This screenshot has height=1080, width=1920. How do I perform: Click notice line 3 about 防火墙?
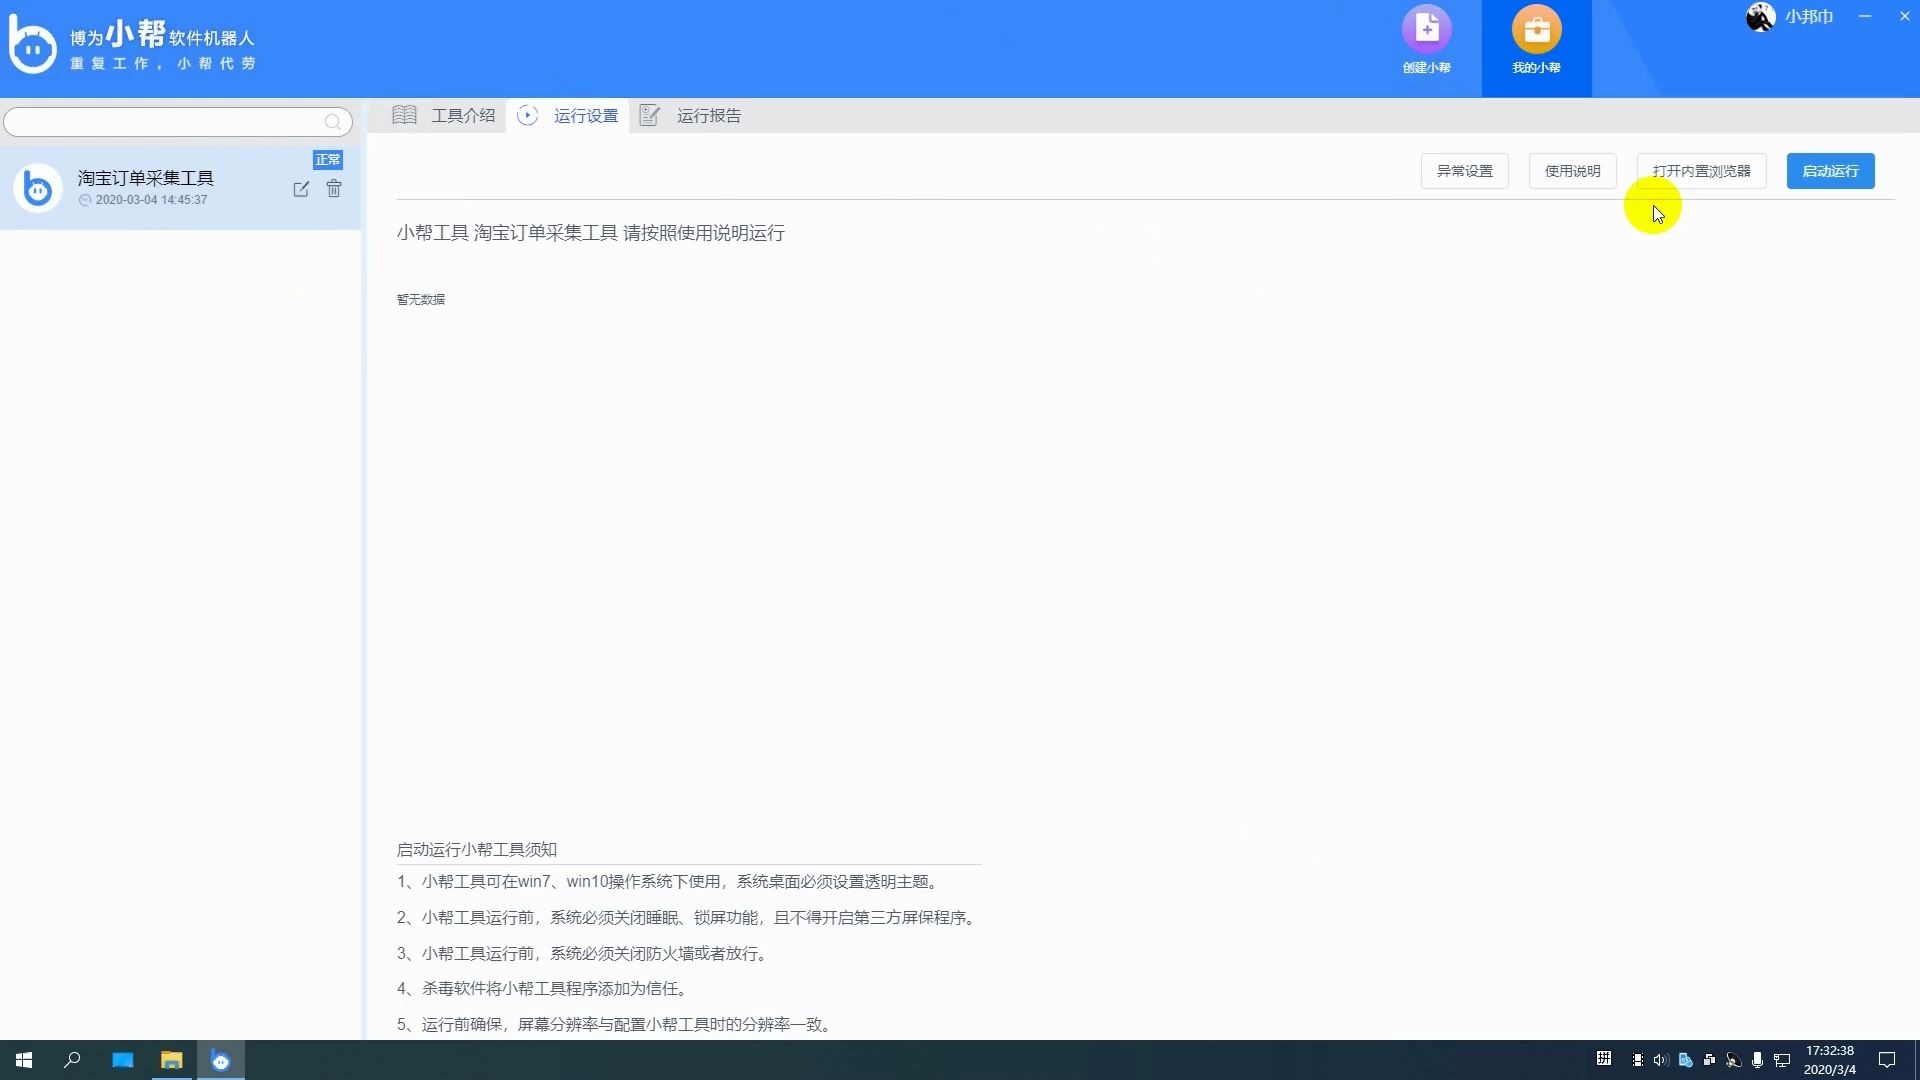pyautogui.click(x=584, y=954)
